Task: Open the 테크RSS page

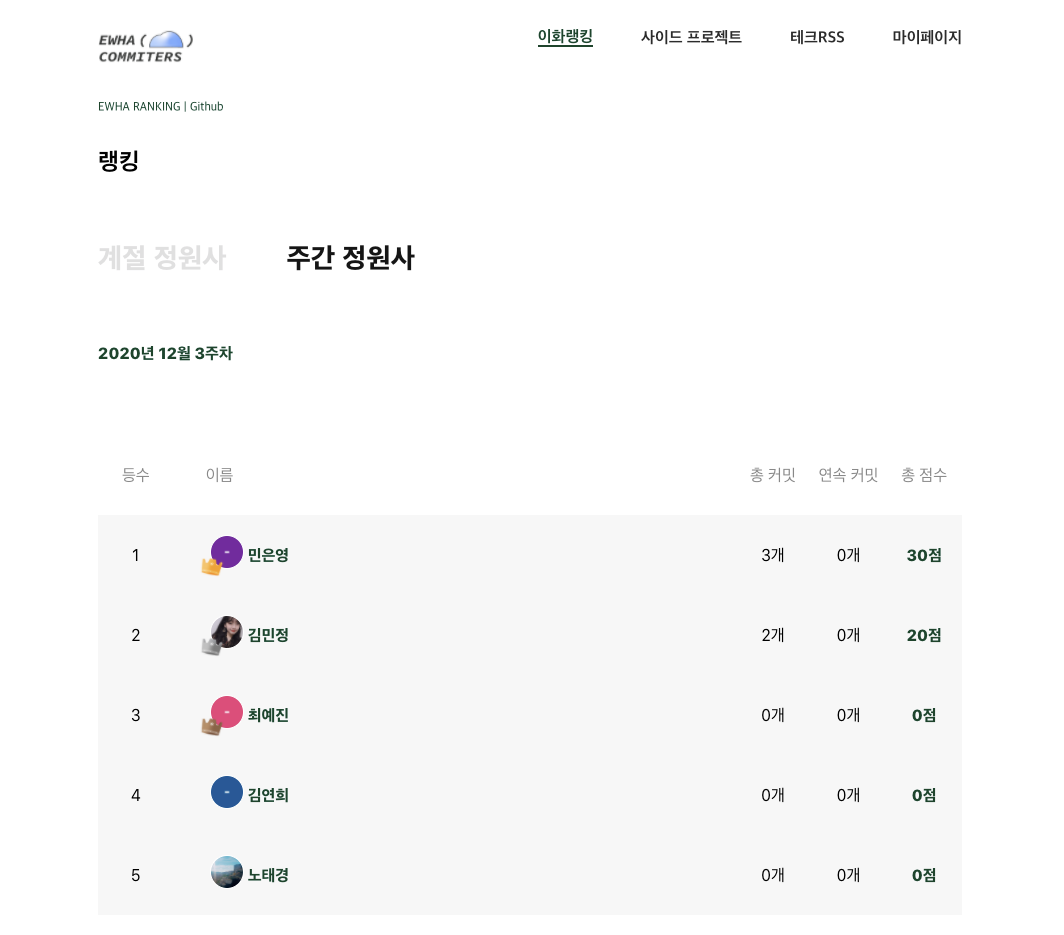Action: click(x=817, y=37)
